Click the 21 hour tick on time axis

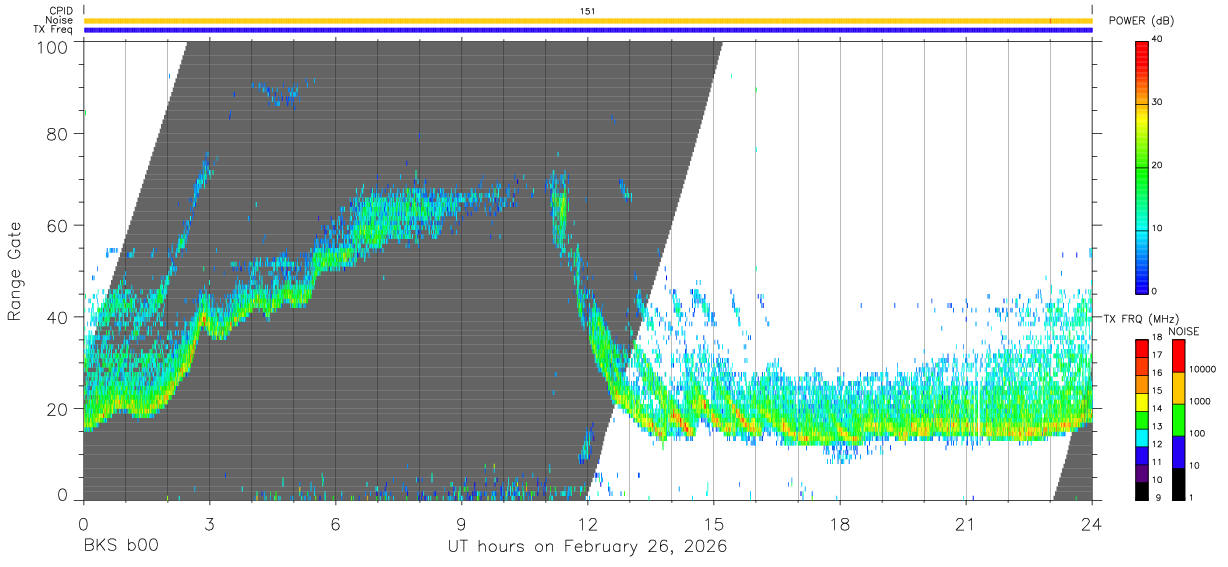966,524
